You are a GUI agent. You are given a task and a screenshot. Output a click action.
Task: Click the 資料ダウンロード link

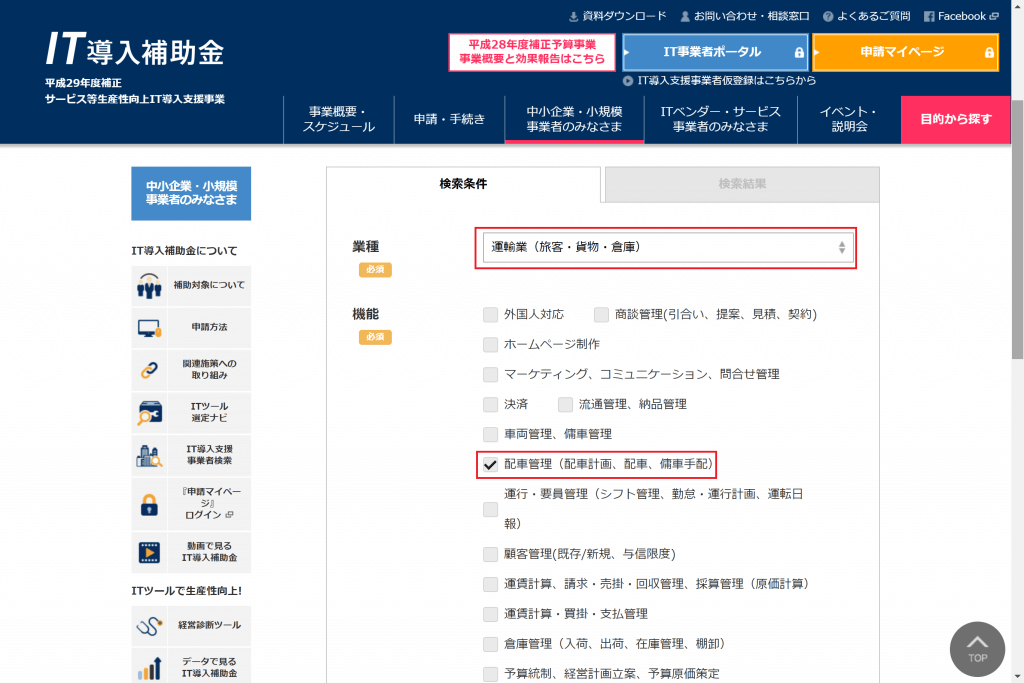[x=617, y=16]
